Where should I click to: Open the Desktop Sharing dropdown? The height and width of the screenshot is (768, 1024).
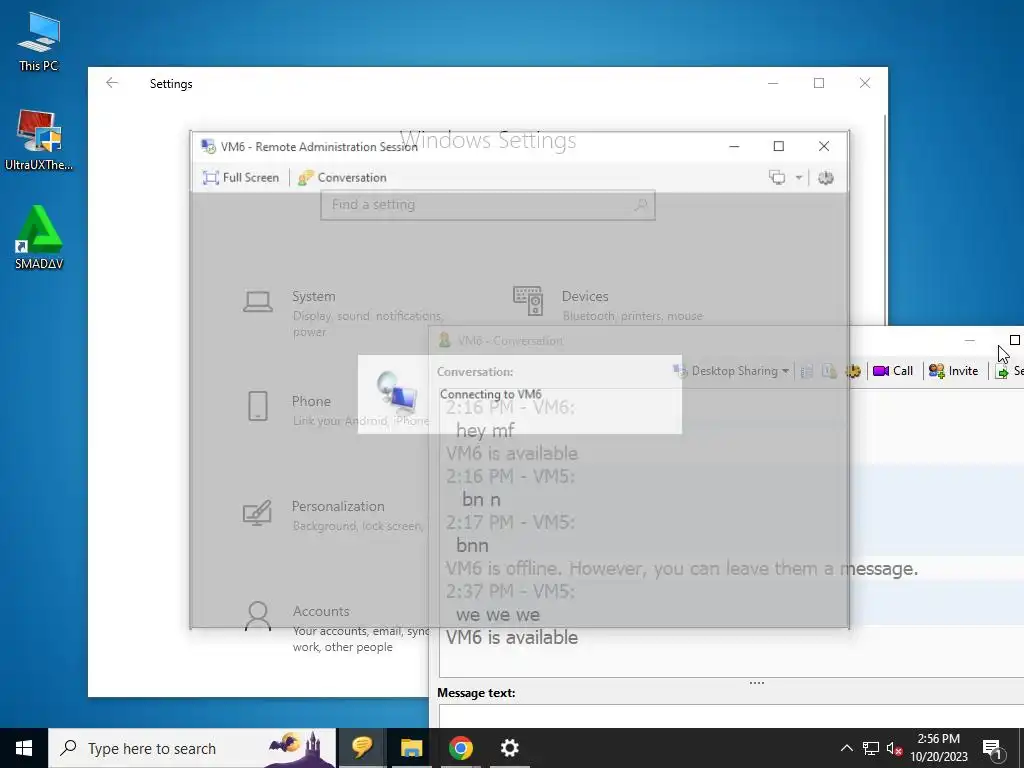tap(731, 371)
